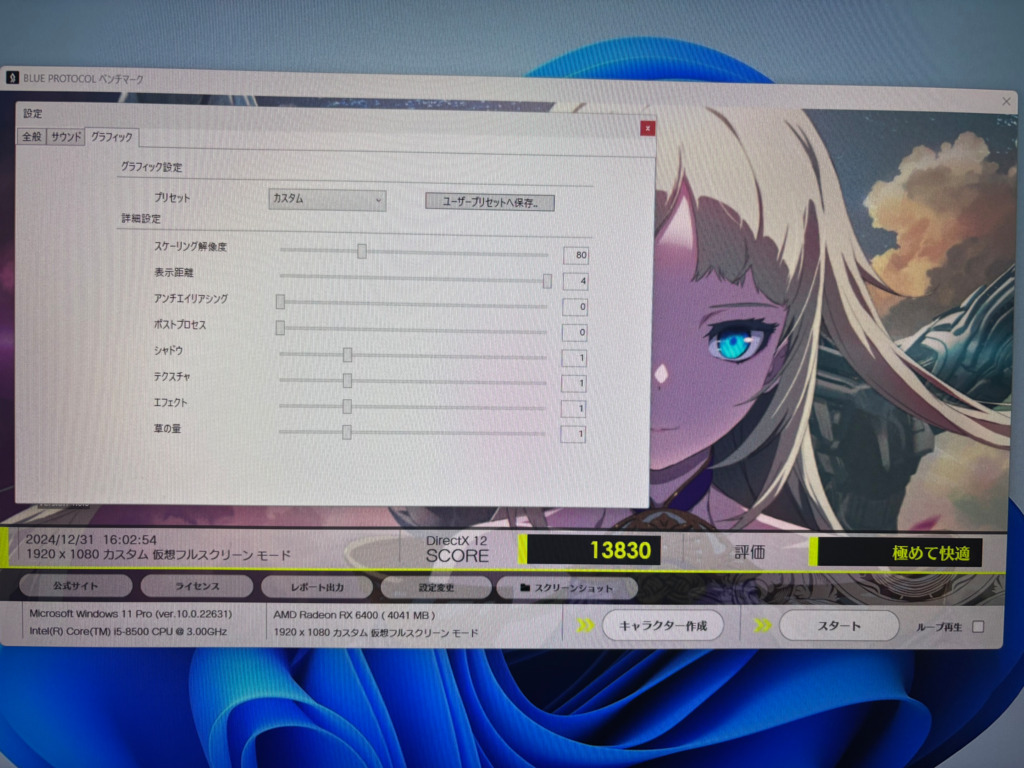Open the 公式サイト link button
The image size is (1024, 768).
(76, 586)
